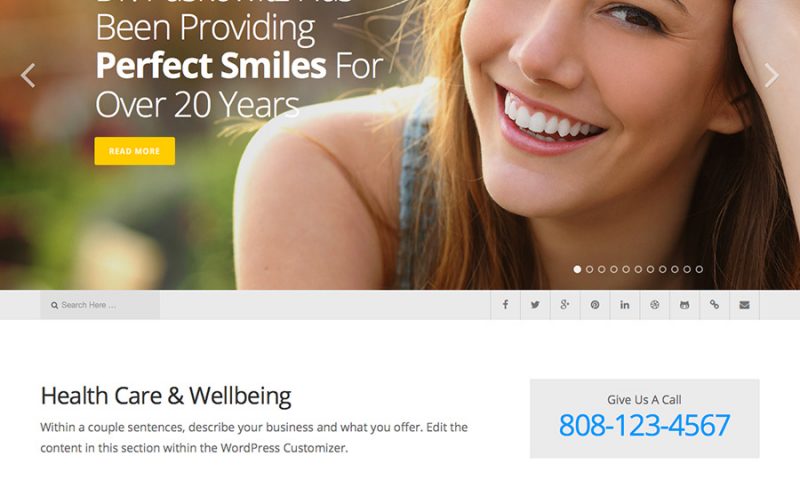Visit the Pinterest profile icon

[x=595, y=305]
